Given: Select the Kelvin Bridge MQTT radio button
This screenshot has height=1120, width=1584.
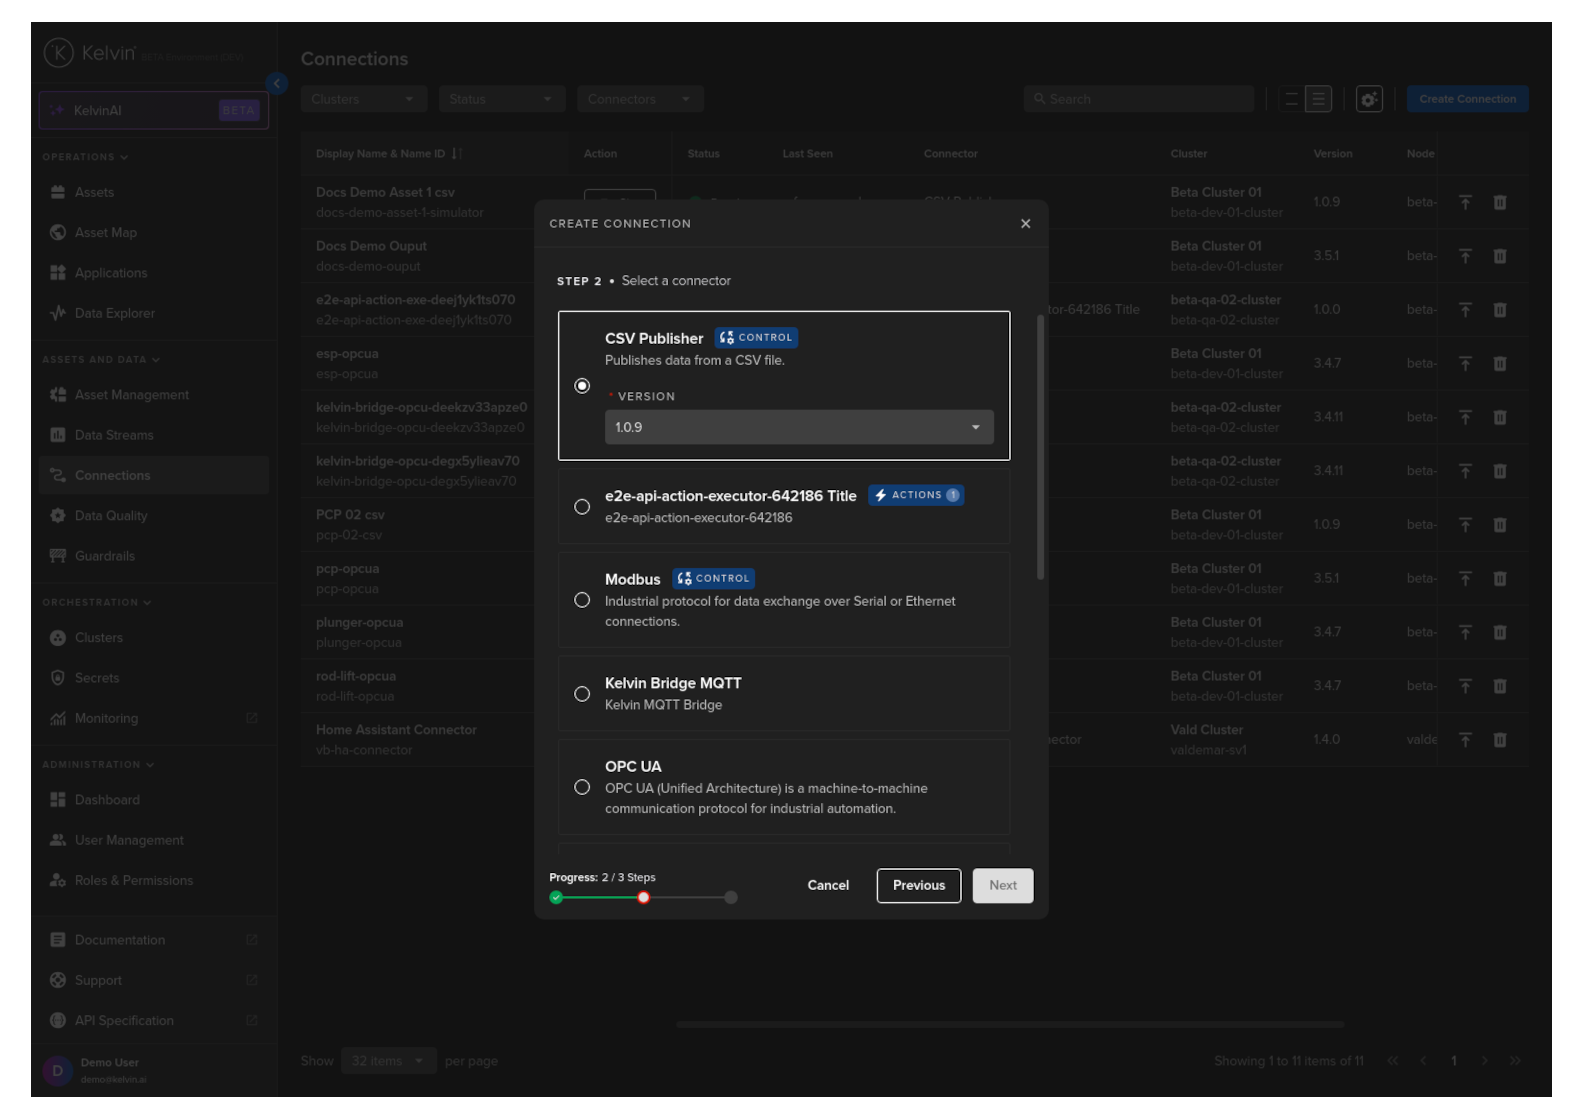Looking at the screenshot, I should click(582, 694).
